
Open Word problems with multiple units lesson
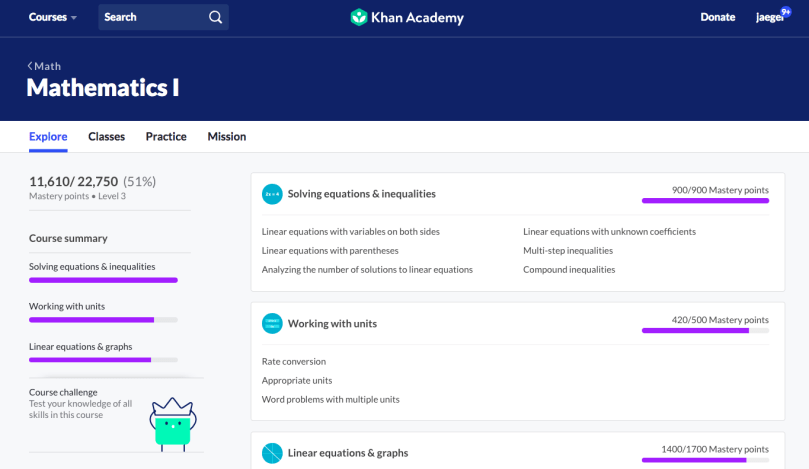330,399
